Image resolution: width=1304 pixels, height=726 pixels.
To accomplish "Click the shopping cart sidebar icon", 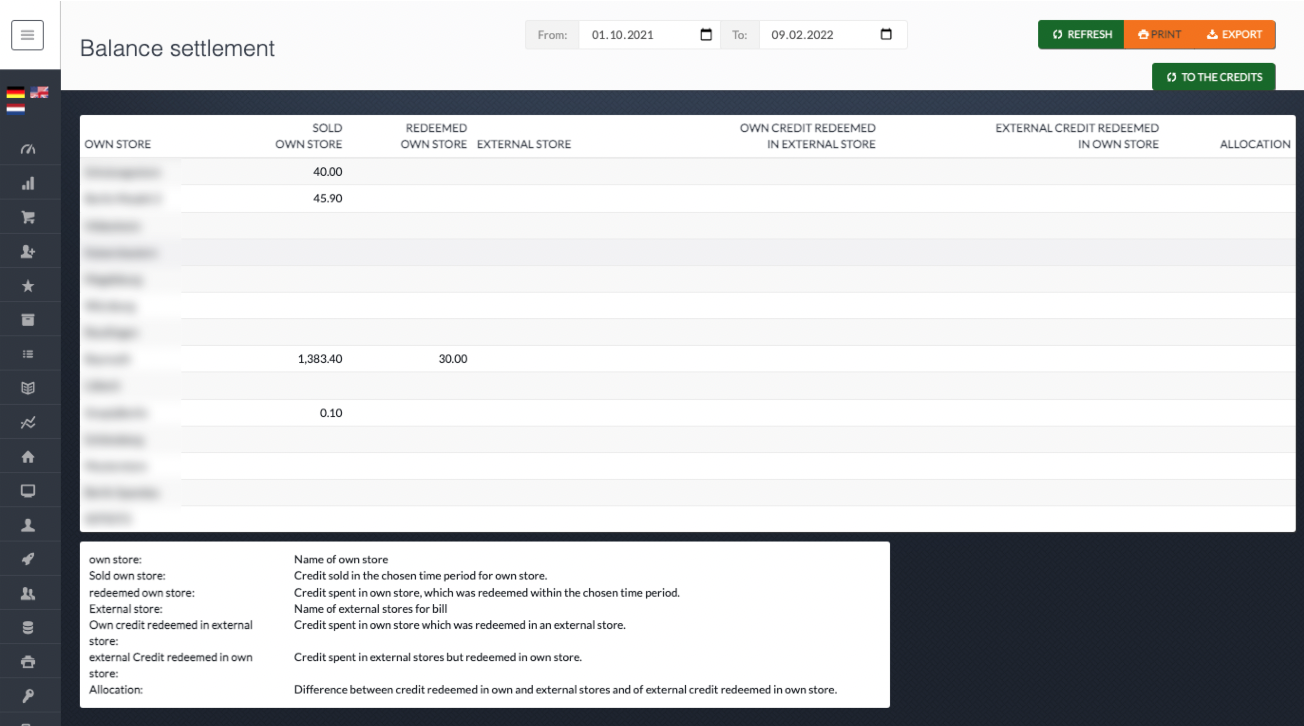I will pyautogui.click(x=29, y=217).
